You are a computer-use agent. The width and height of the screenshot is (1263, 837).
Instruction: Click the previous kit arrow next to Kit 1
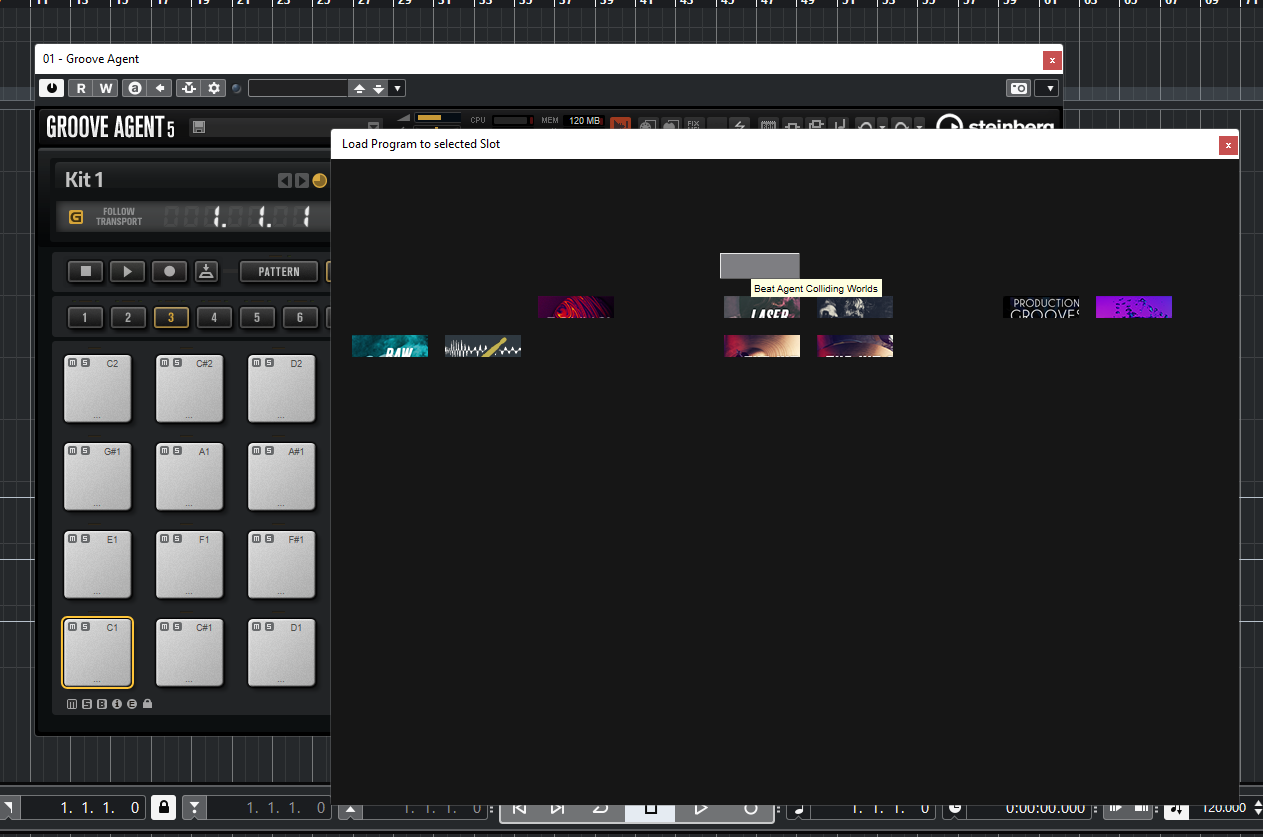pyautogui.click(x=284, y=181)
